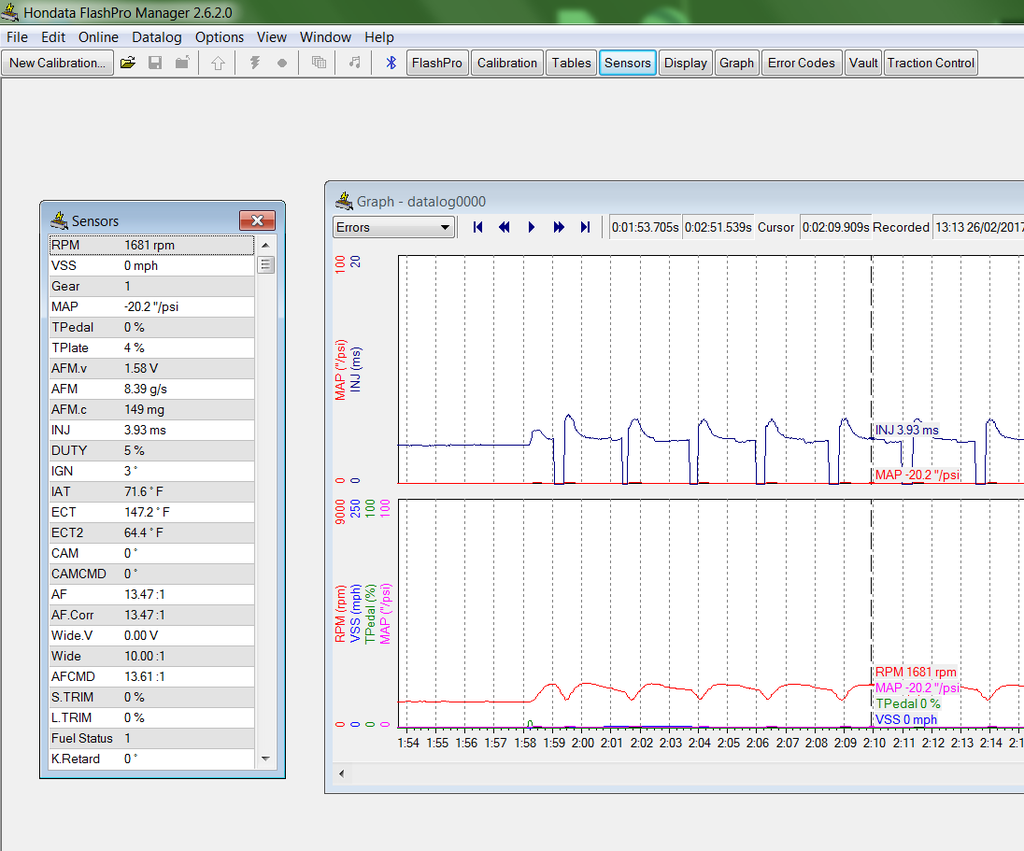Screen dimensions: 1024x851
Task: Click the upload arrow icon
Action: pos(217,63)
